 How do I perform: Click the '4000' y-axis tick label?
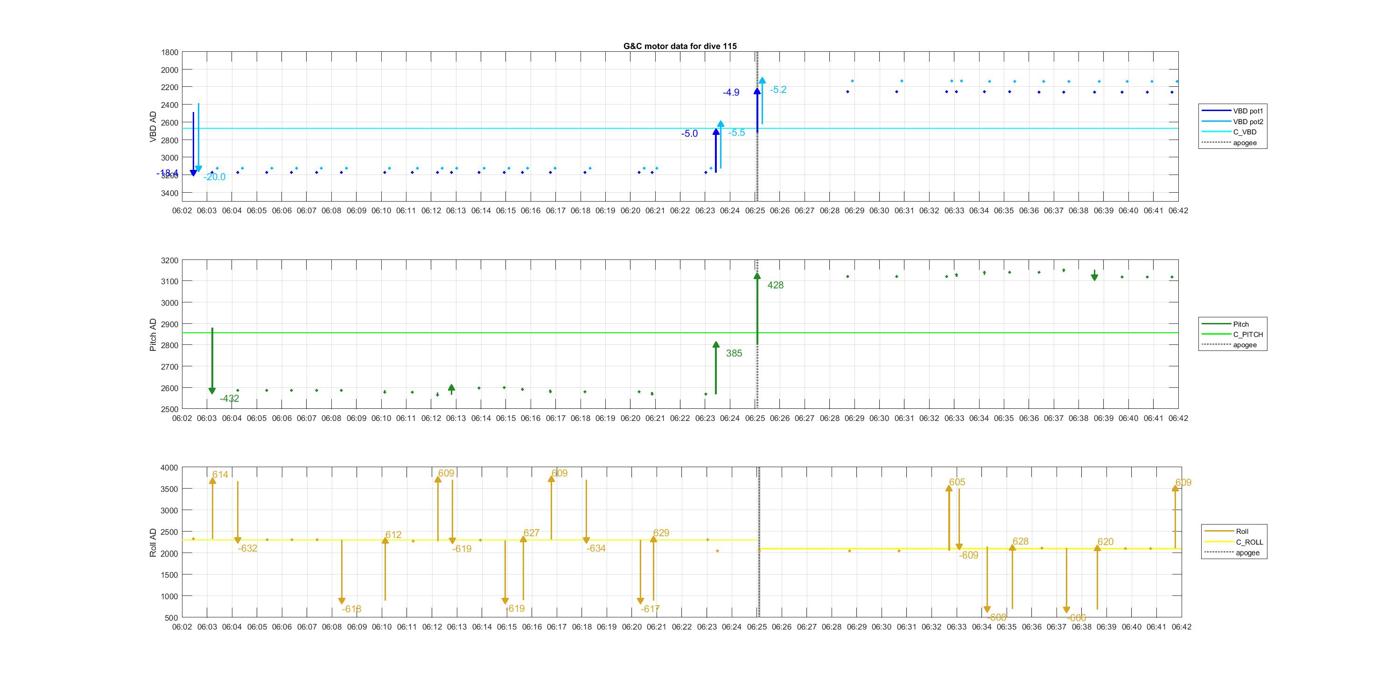170,467
